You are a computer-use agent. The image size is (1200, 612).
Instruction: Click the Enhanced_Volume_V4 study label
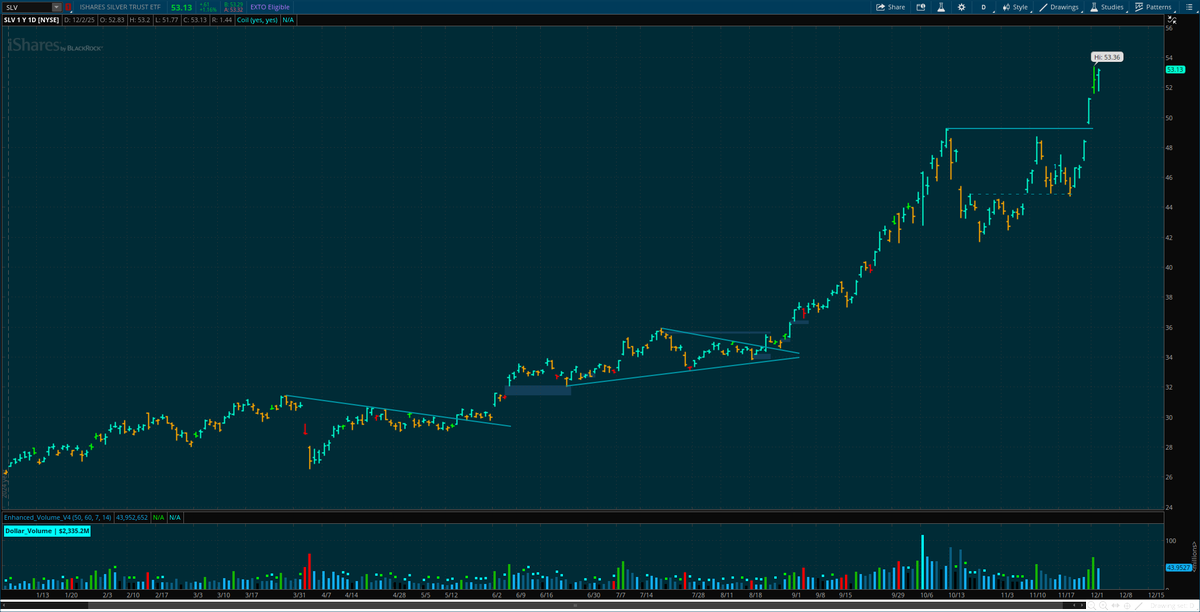57,517
